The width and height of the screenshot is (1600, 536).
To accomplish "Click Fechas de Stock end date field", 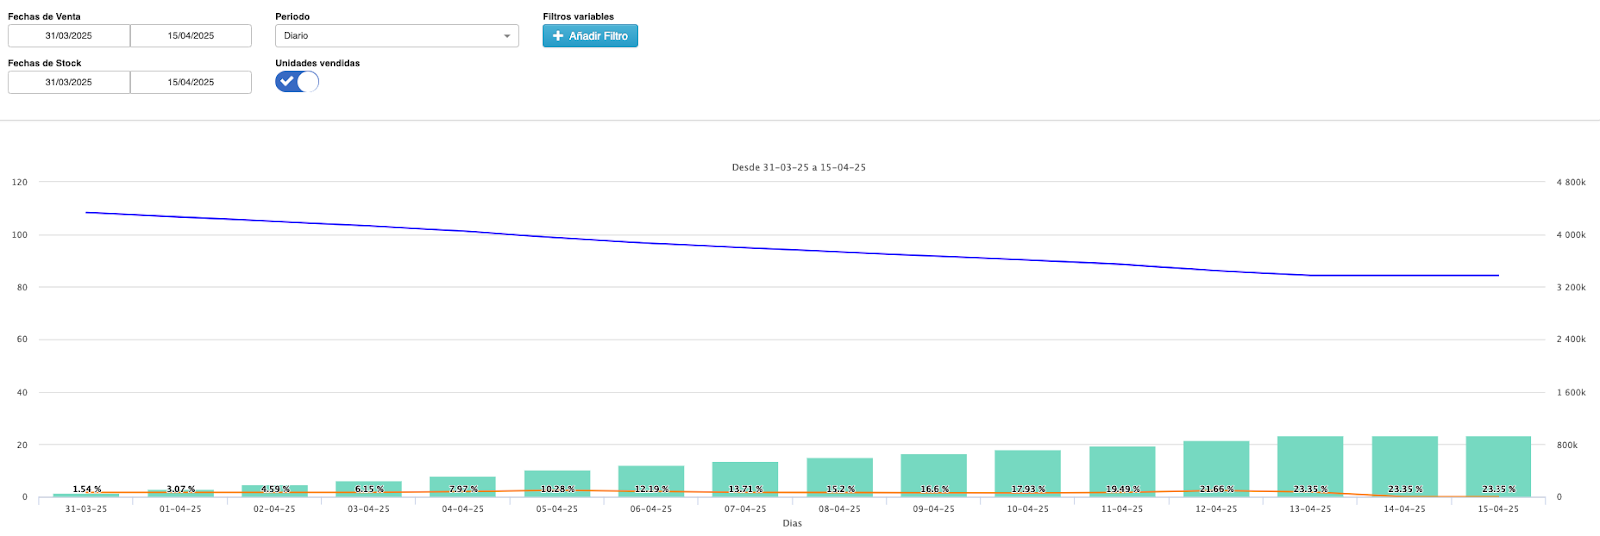I will 191,82.
